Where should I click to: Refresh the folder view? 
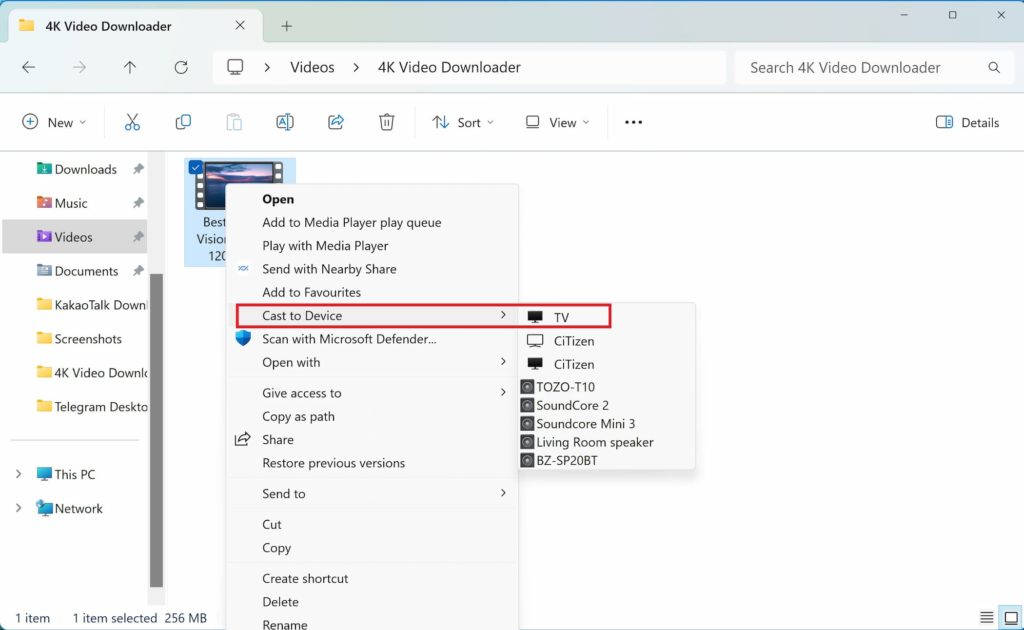point(181,67)
